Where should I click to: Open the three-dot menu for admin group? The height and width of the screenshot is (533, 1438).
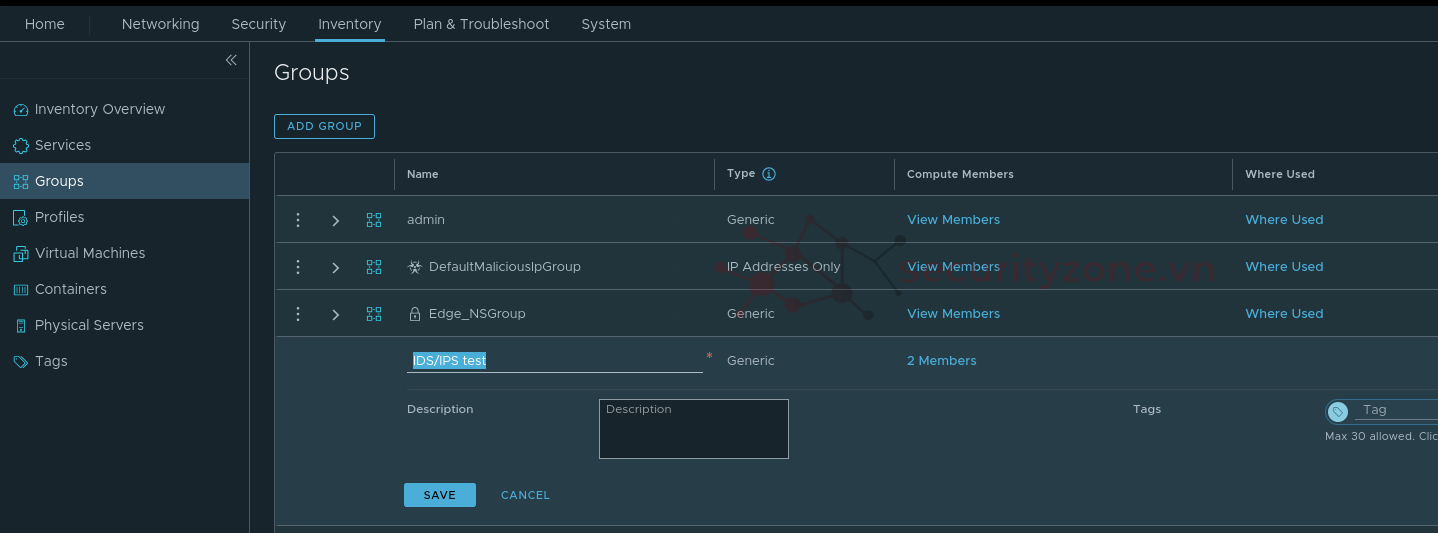[298, 220]
